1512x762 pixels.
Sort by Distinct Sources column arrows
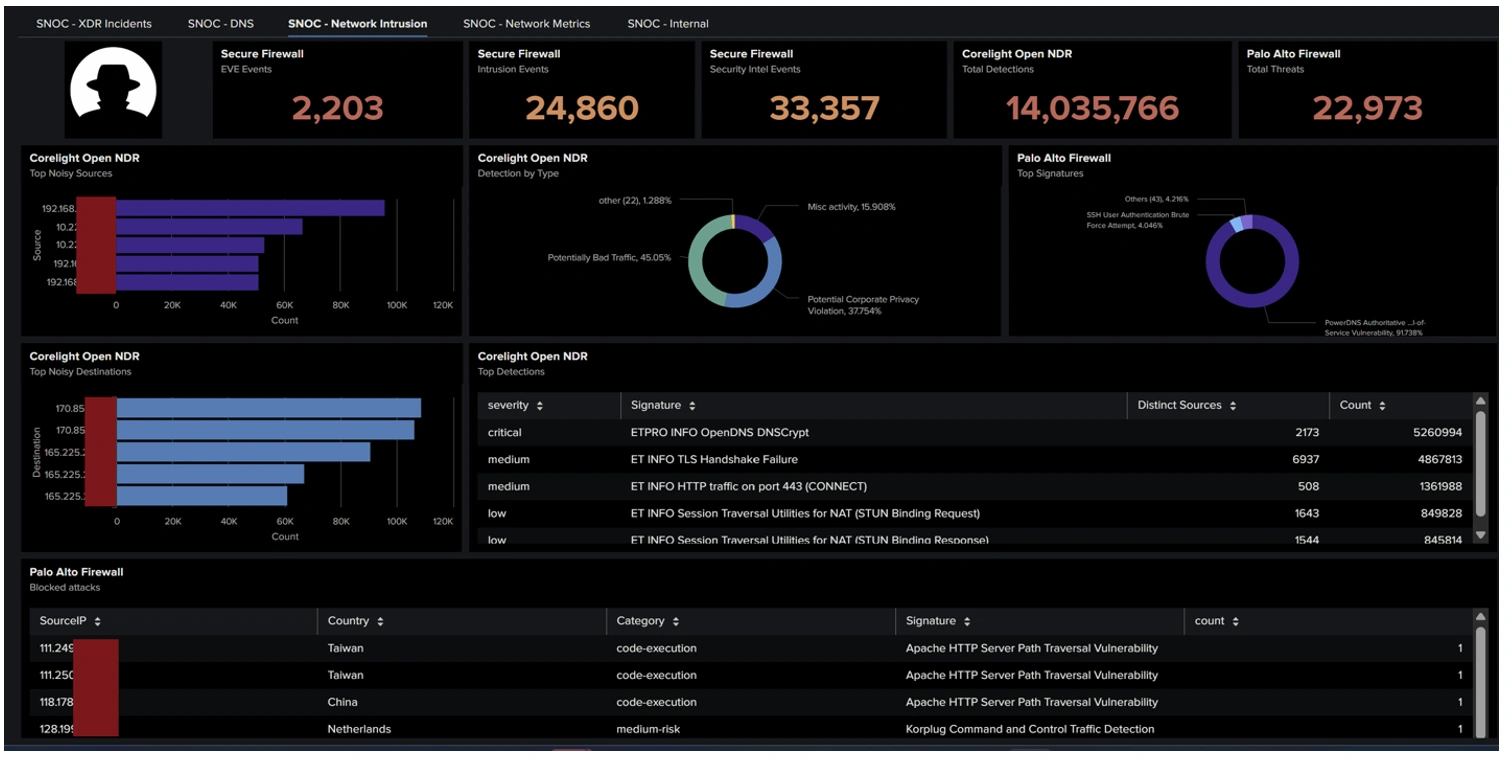coord(1233,406)
